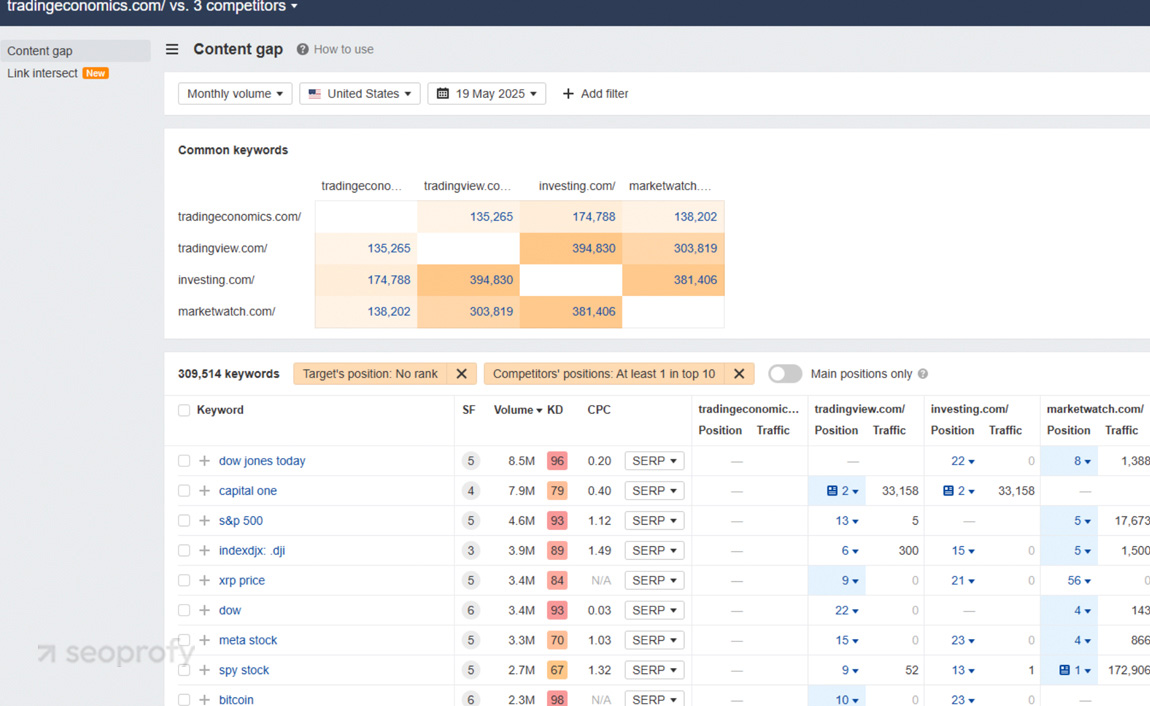Open SERP dropdown for dow jones today

654,460
